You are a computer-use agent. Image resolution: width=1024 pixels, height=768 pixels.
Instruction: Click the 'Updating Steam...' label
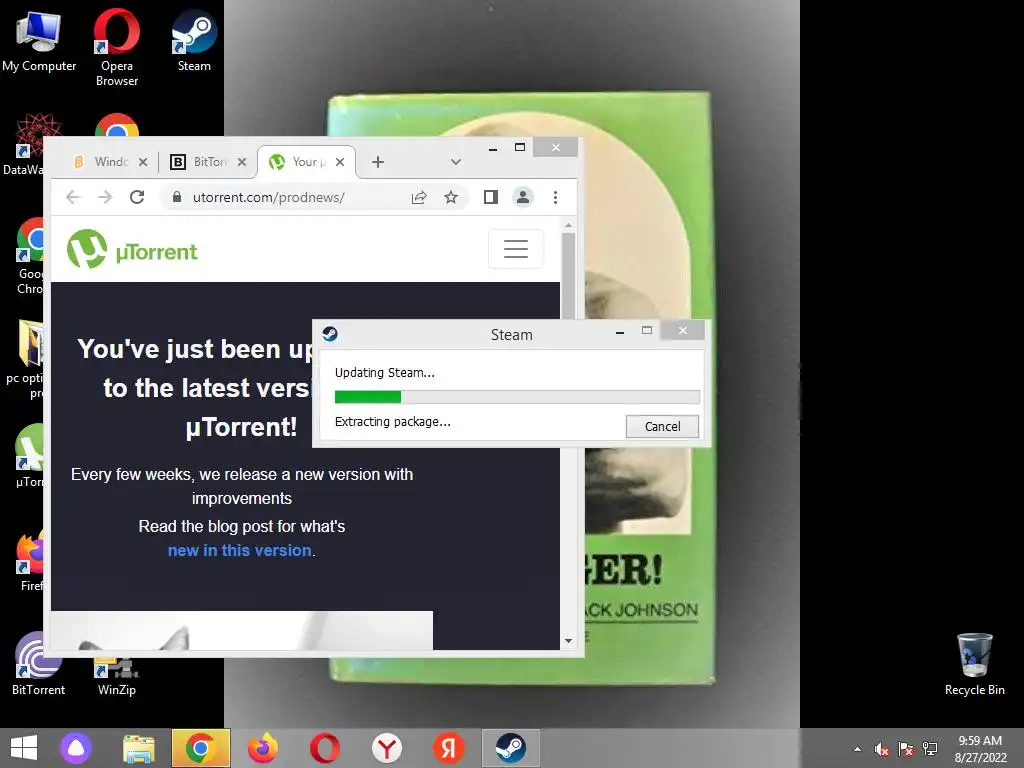click(385, 373)
